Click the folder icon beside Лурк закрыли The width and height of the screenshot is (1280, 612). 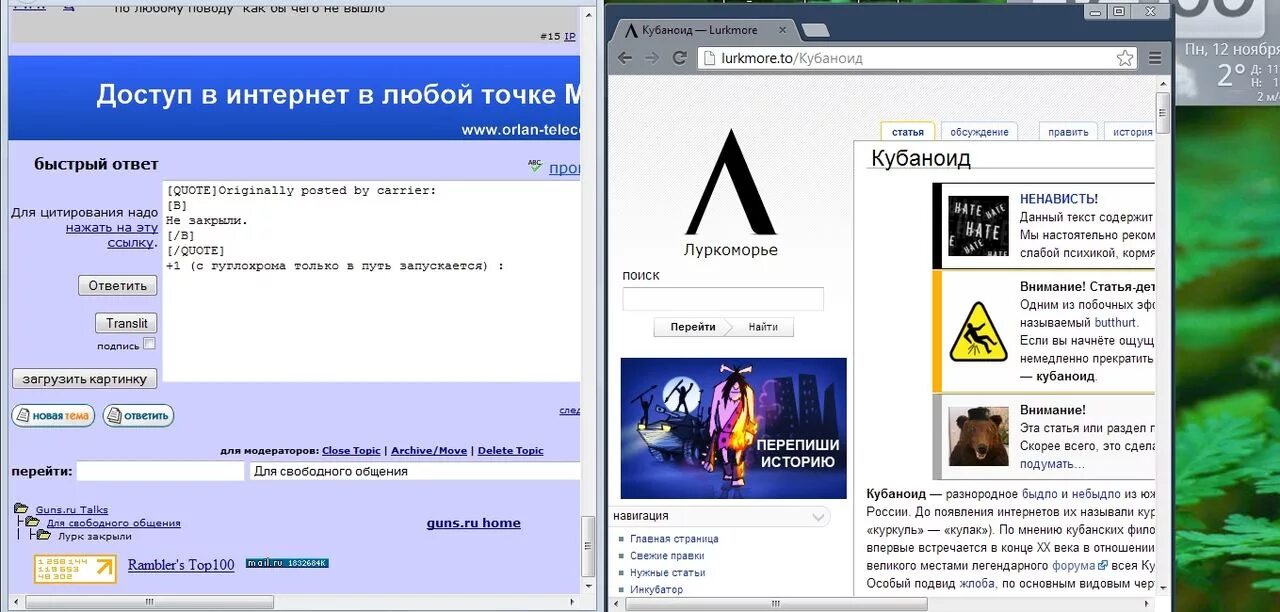46,535
